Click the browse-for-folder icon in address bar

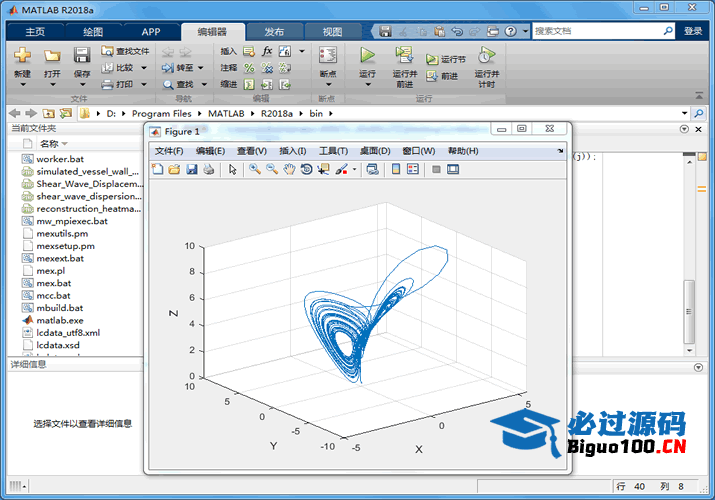click(x=66, y=113)
